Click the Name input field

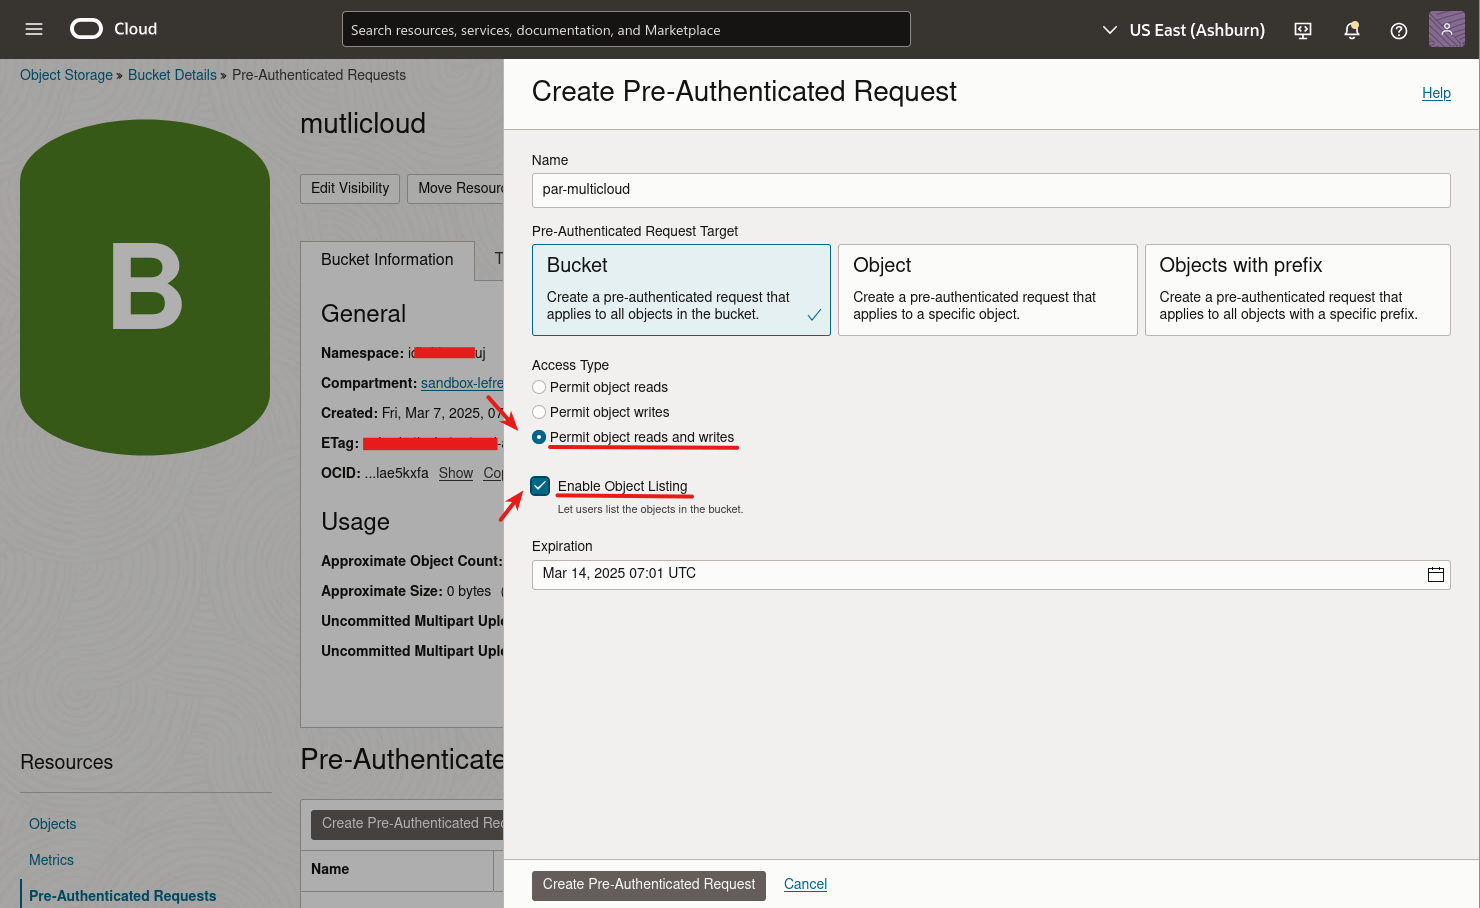pyautogui.click(x=990, y=190)
